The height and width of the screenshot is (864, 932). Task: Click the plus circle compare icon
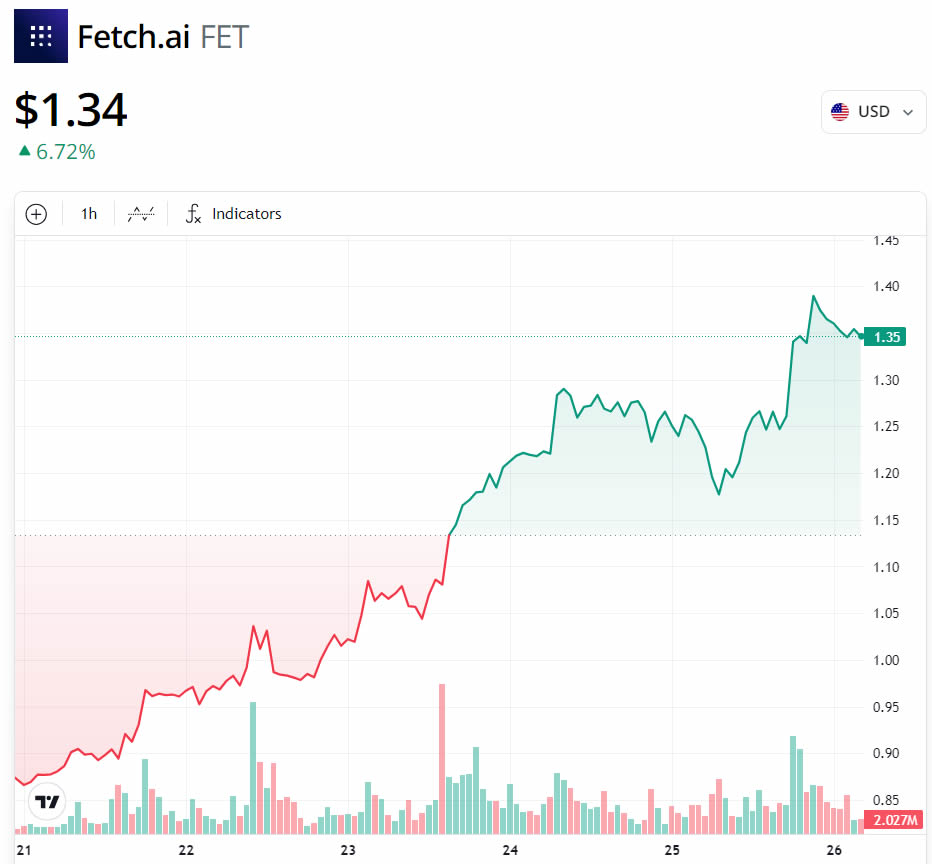(x=36, y=214)
